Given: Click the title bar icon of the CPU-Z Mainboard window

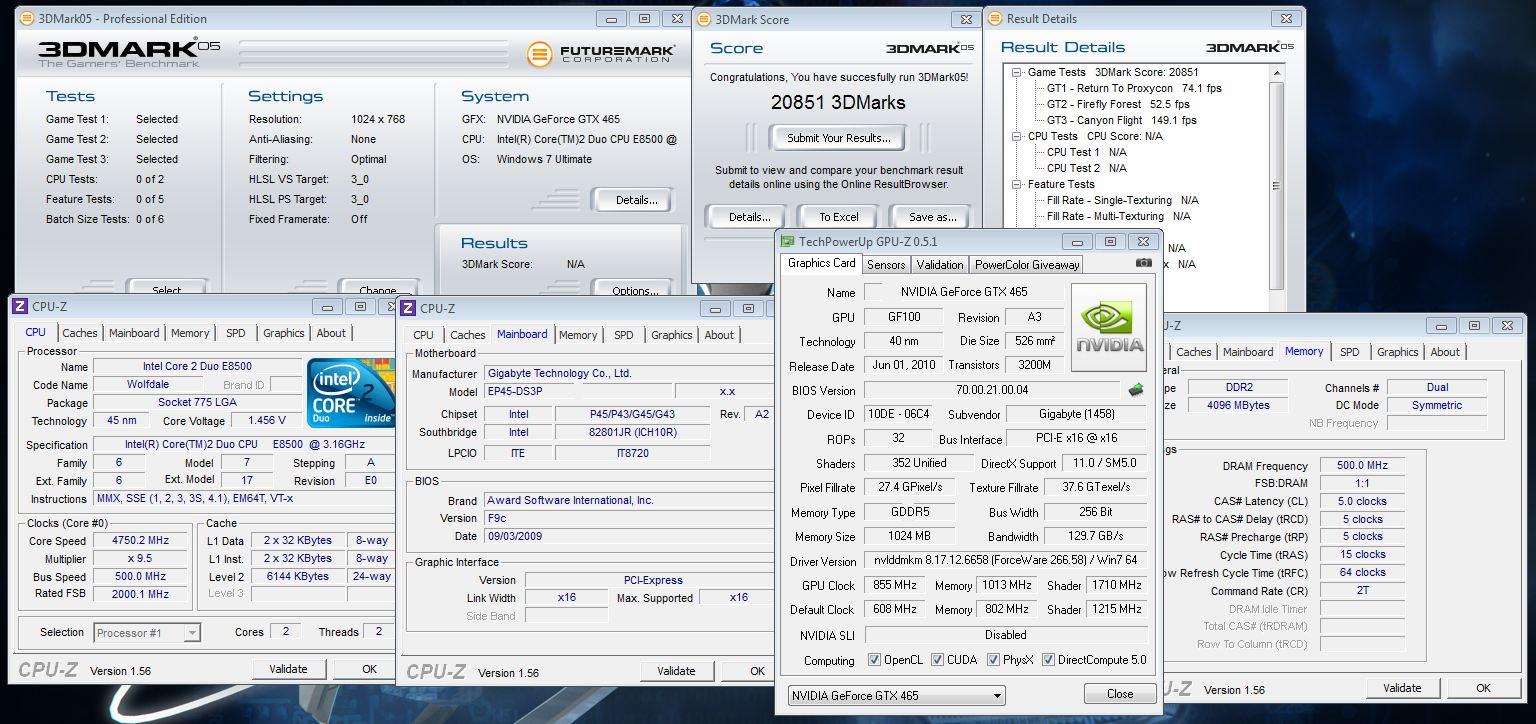Looking at the screenshot, I should tap(408, 309).
